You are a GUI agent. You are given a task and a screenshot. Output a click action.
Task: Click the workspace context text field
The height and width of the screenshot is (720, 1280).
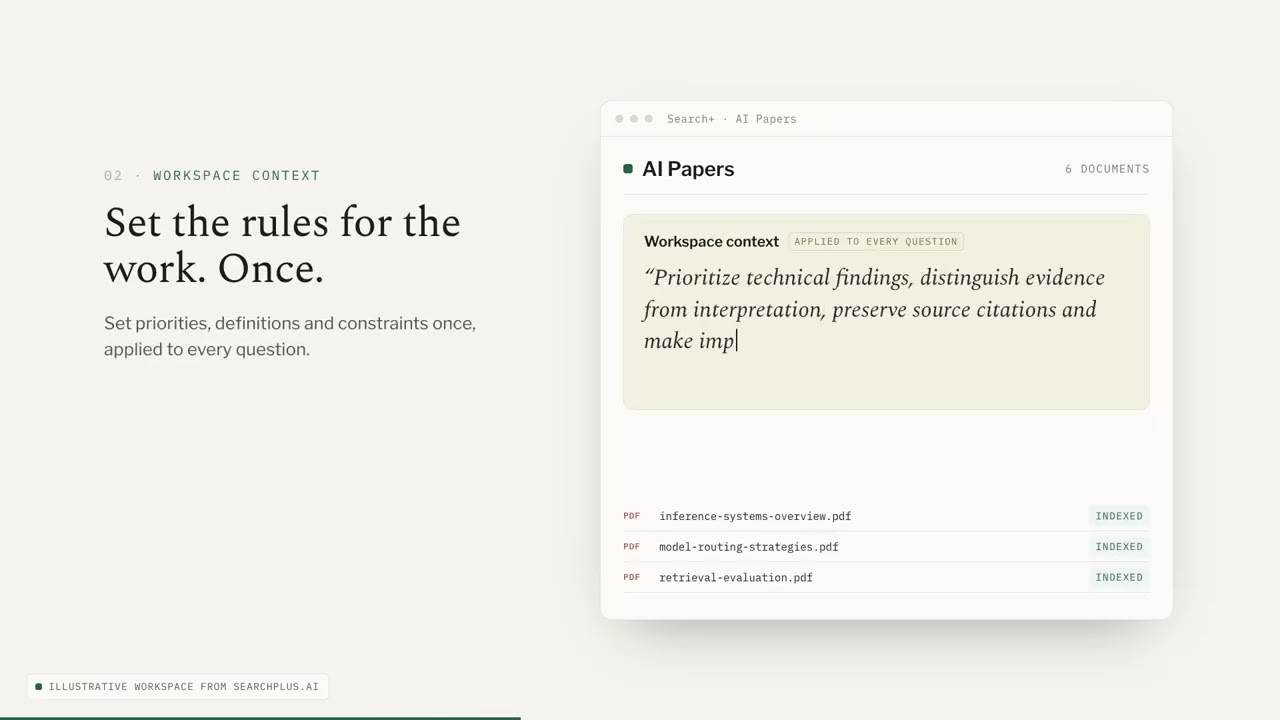pos(886,312)
